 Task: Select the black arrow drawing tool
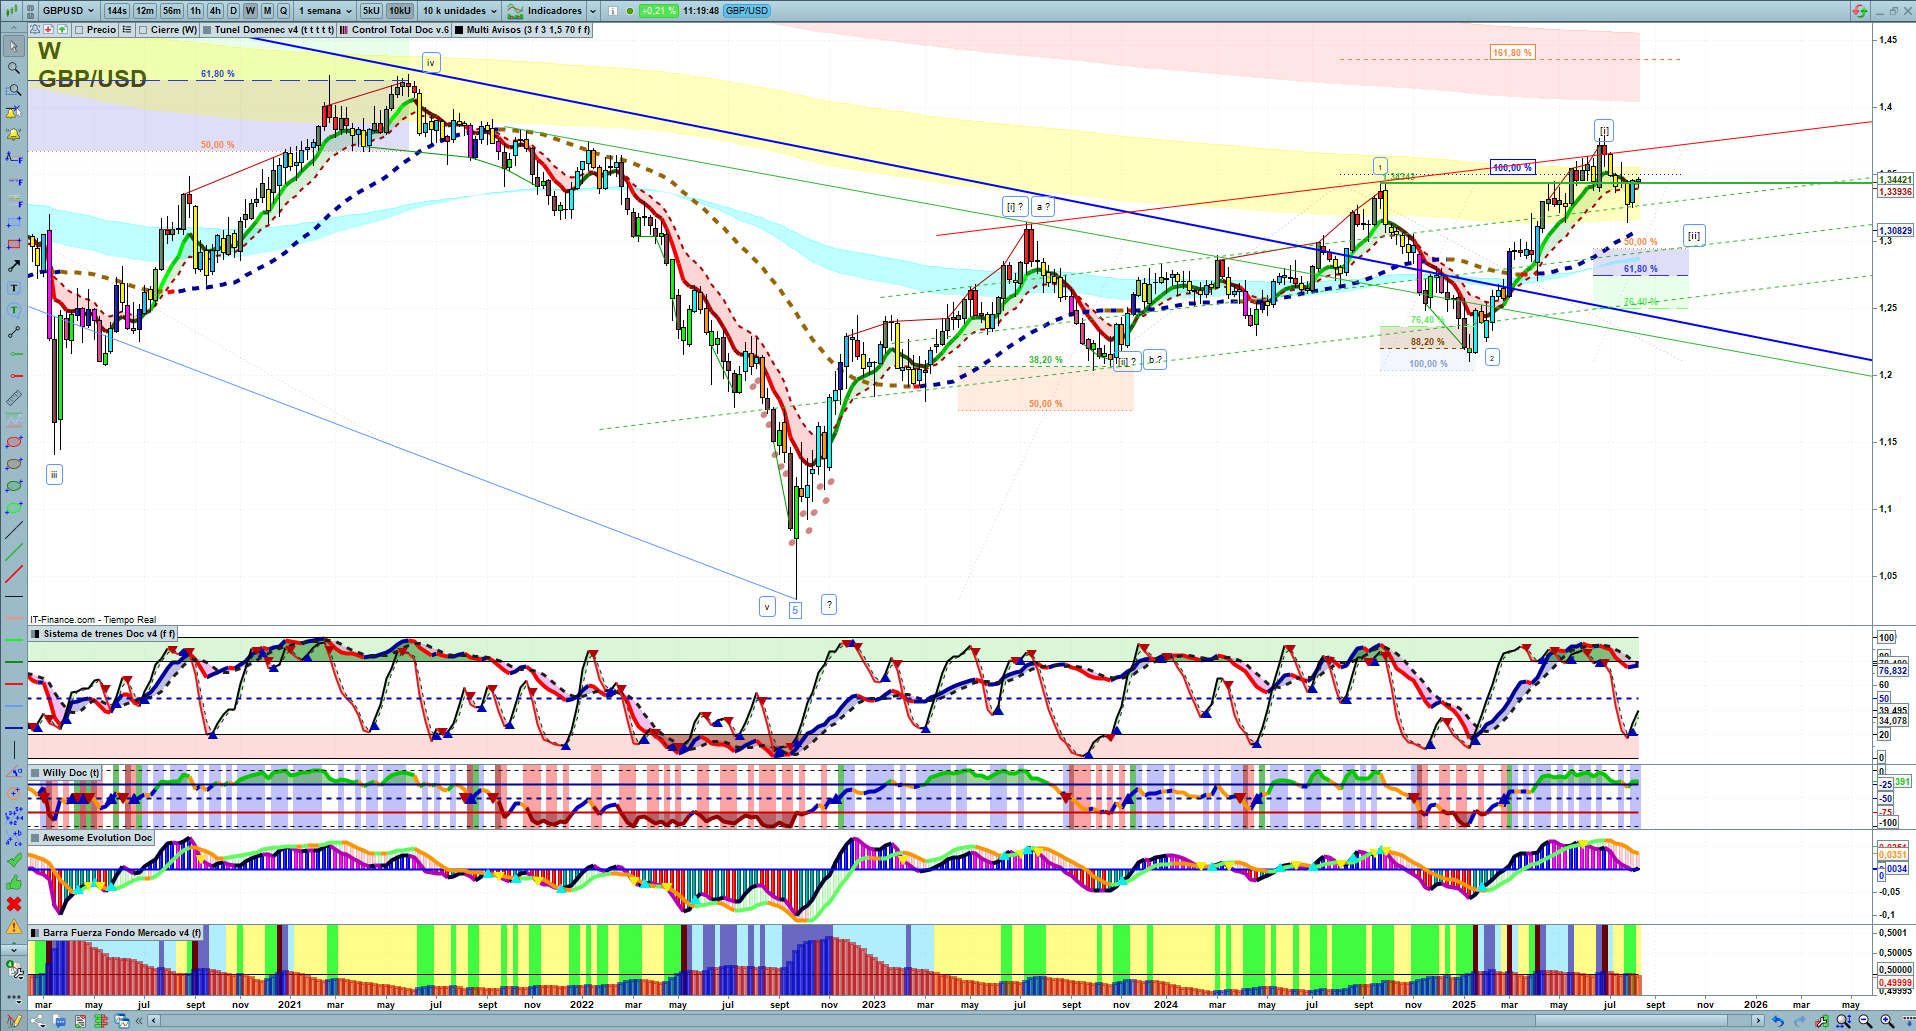tap(14, 266)
